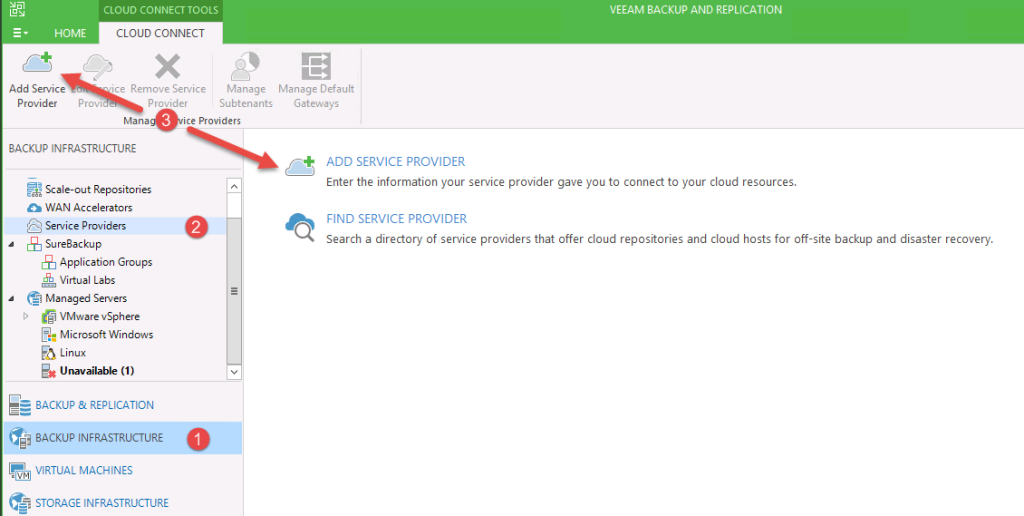1024x516 pixels.
Task: Click tree scrollbar down arrow
Action: point(234,372)
